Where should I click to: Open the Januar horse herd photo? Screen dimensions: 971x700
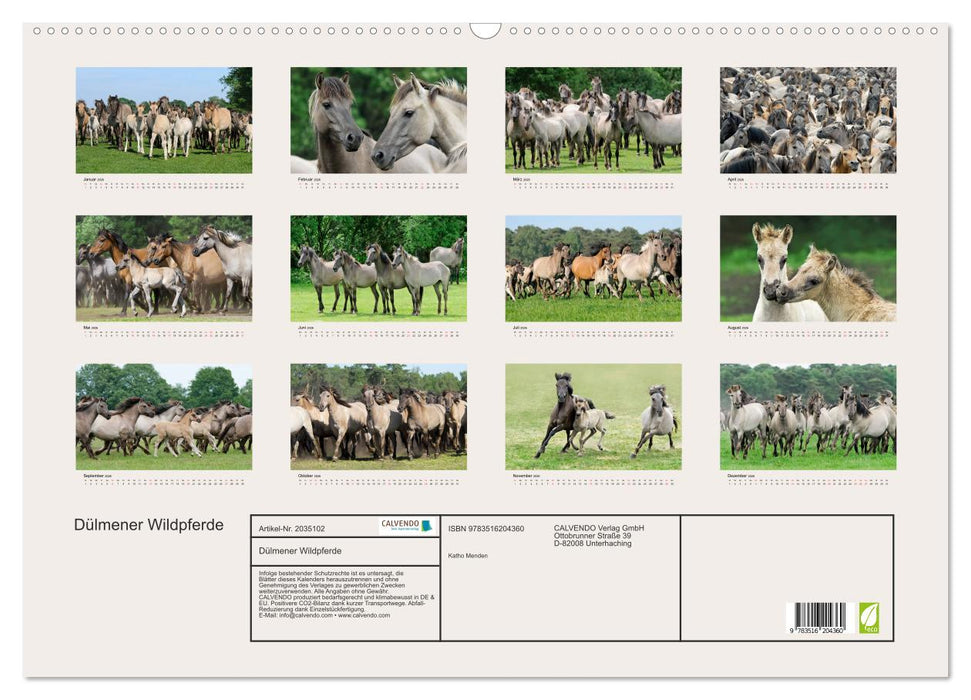[x=164, y=120]
